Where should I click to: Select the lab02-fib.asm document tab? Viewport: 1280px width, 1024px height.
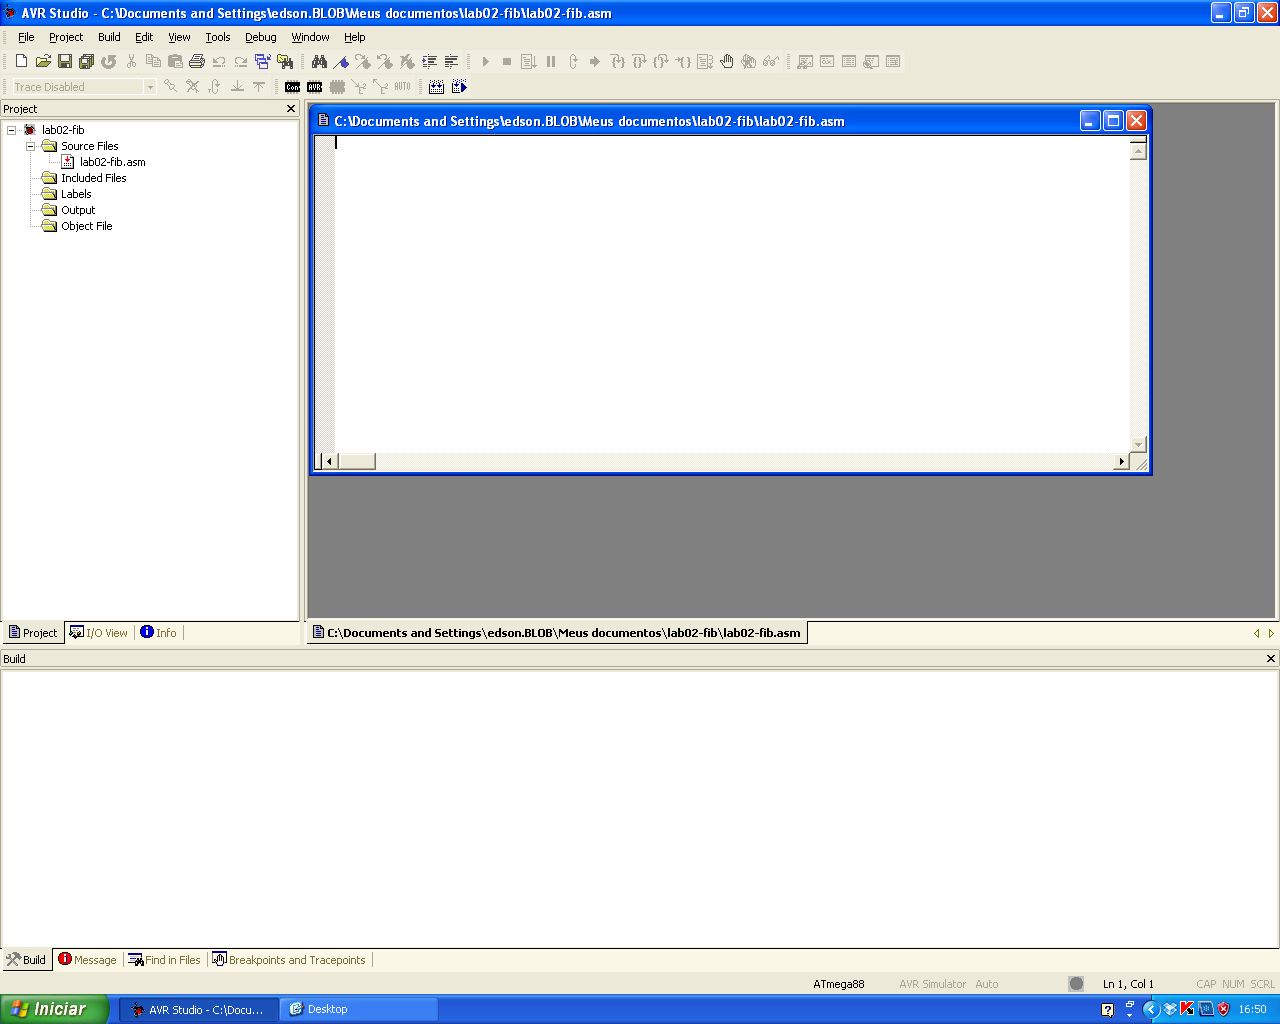tap(557, 633)
